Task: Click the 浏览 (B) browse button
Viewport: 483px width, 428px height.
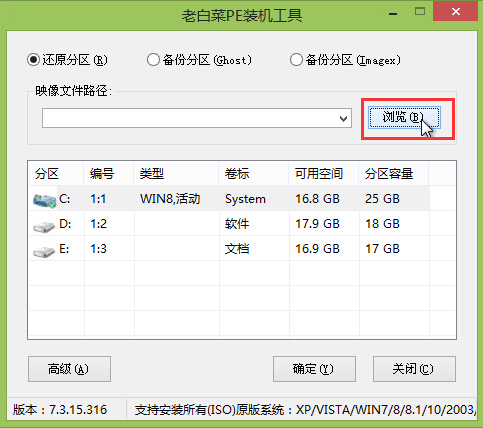Action: pos(404,117)
